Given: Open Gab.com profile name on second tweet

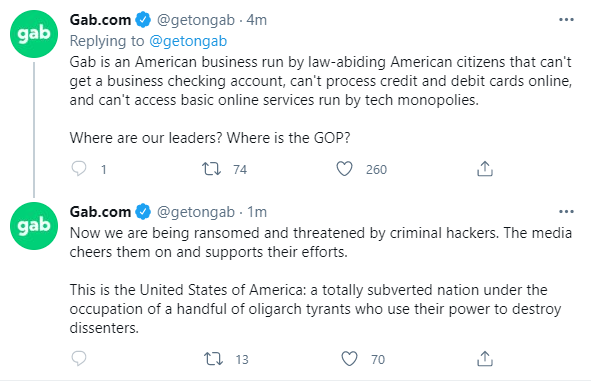Looking at the screenshot, I should point(100,212).
